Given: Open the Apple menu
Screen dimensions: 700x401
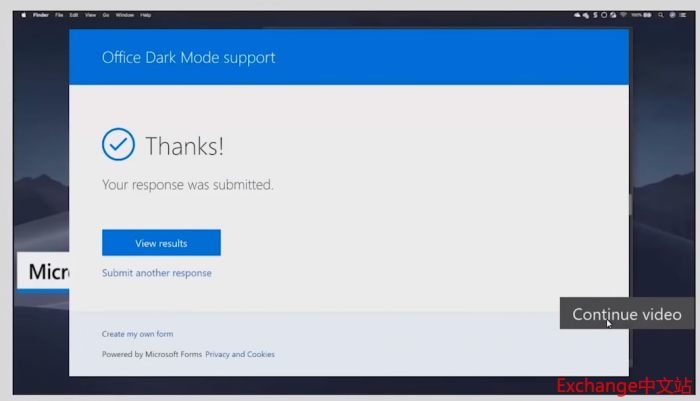Looking at the screenshot, I should pyautogui.click(x=24, y=16).
